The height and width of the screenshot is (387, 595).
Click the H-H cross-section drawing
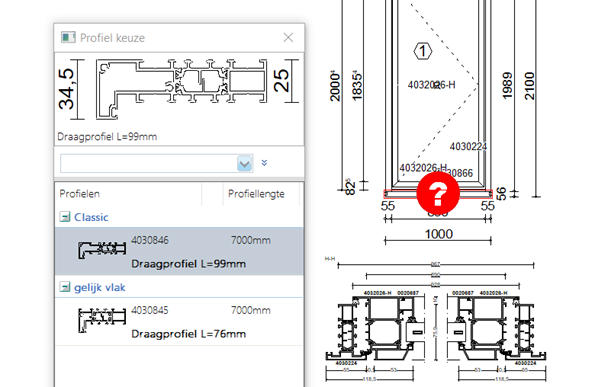436,321
